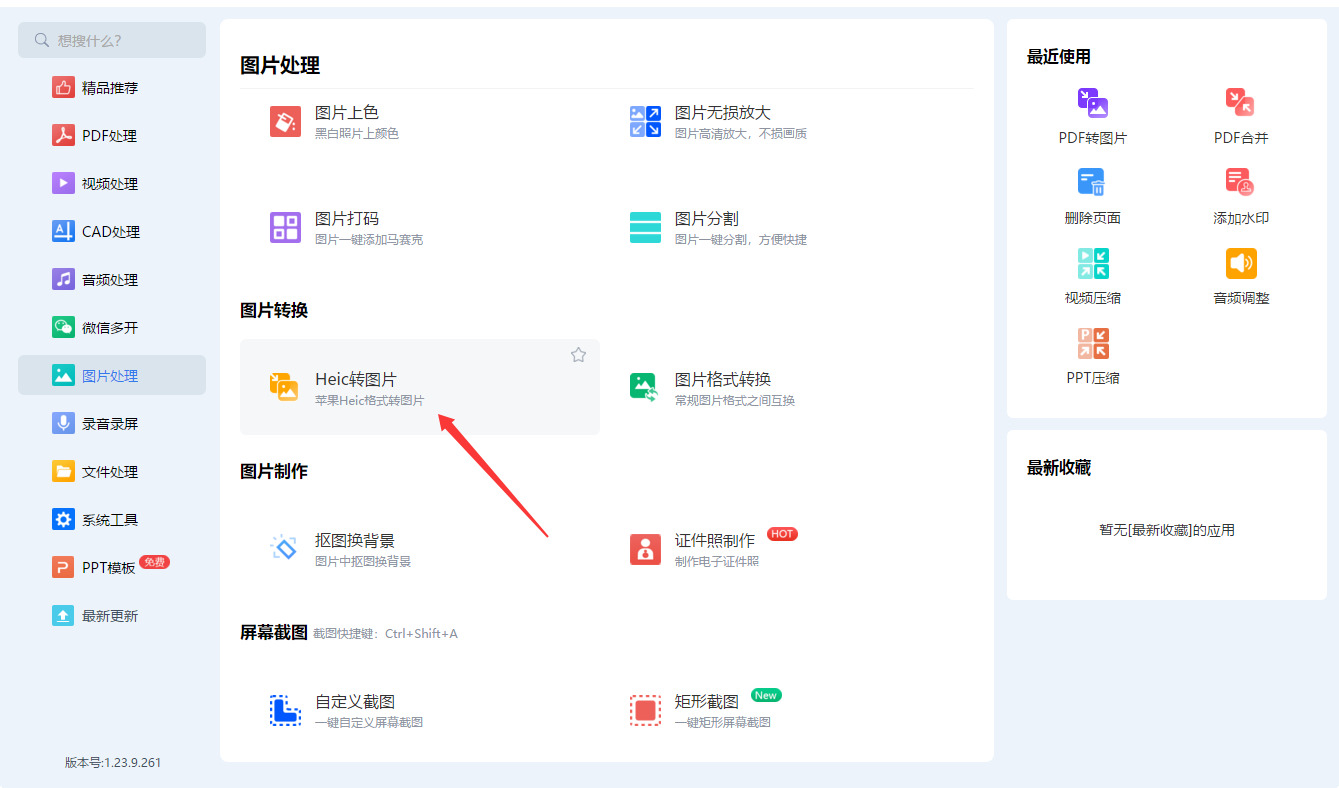The image size is (1339, 788).
Task: Select CAD处理 in the sidebar
Action: [x=112, y=232]
